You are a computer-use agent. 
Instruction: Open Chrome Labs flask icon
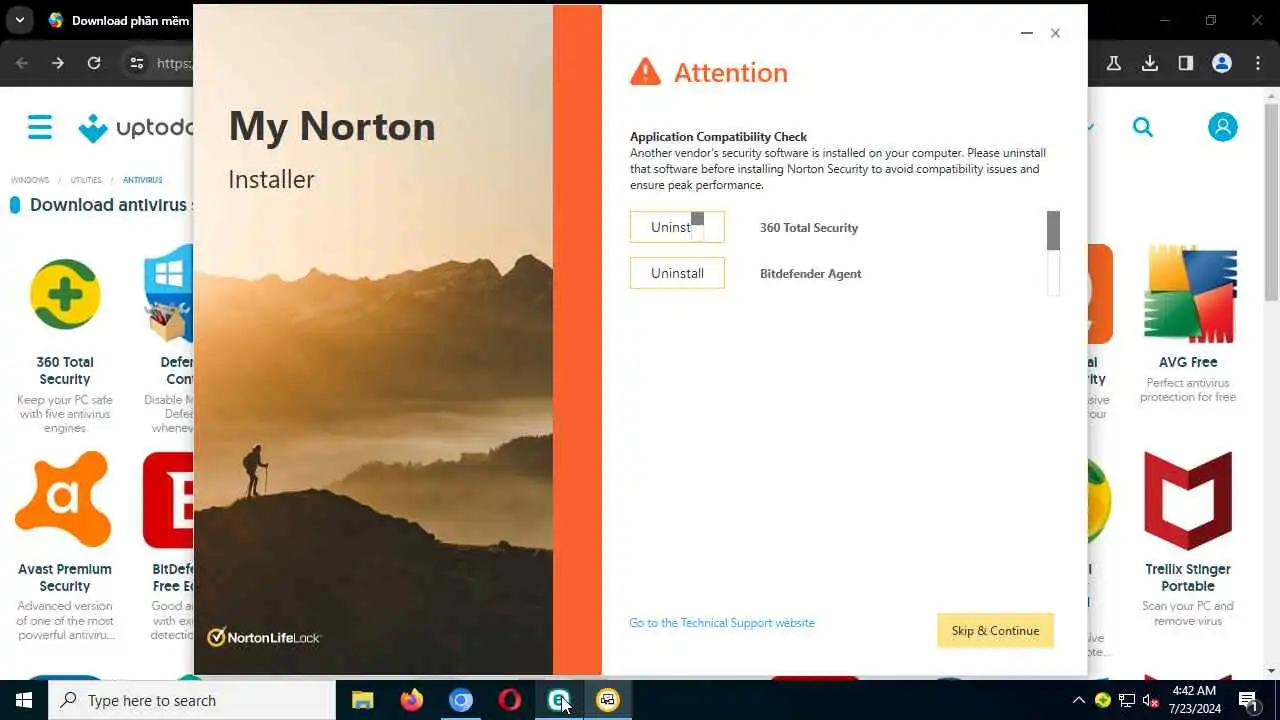(1113, 63)
